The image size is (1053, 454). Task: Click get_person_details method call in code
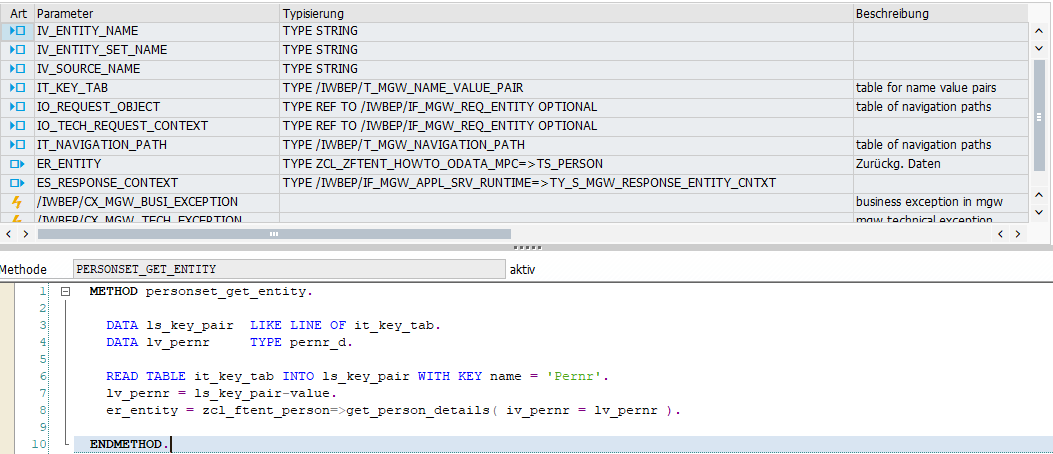(x=420, y=410)
